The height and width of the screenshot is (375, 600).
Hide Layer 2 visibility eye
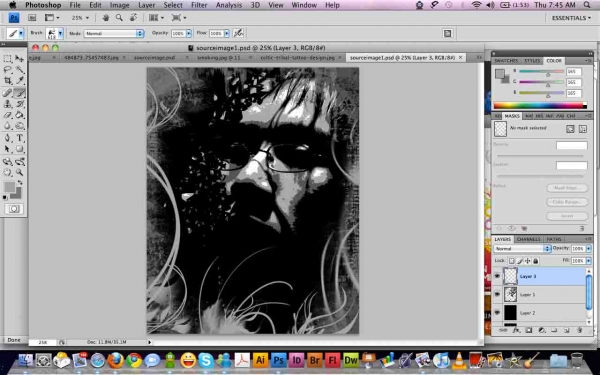tap(497, 313)
